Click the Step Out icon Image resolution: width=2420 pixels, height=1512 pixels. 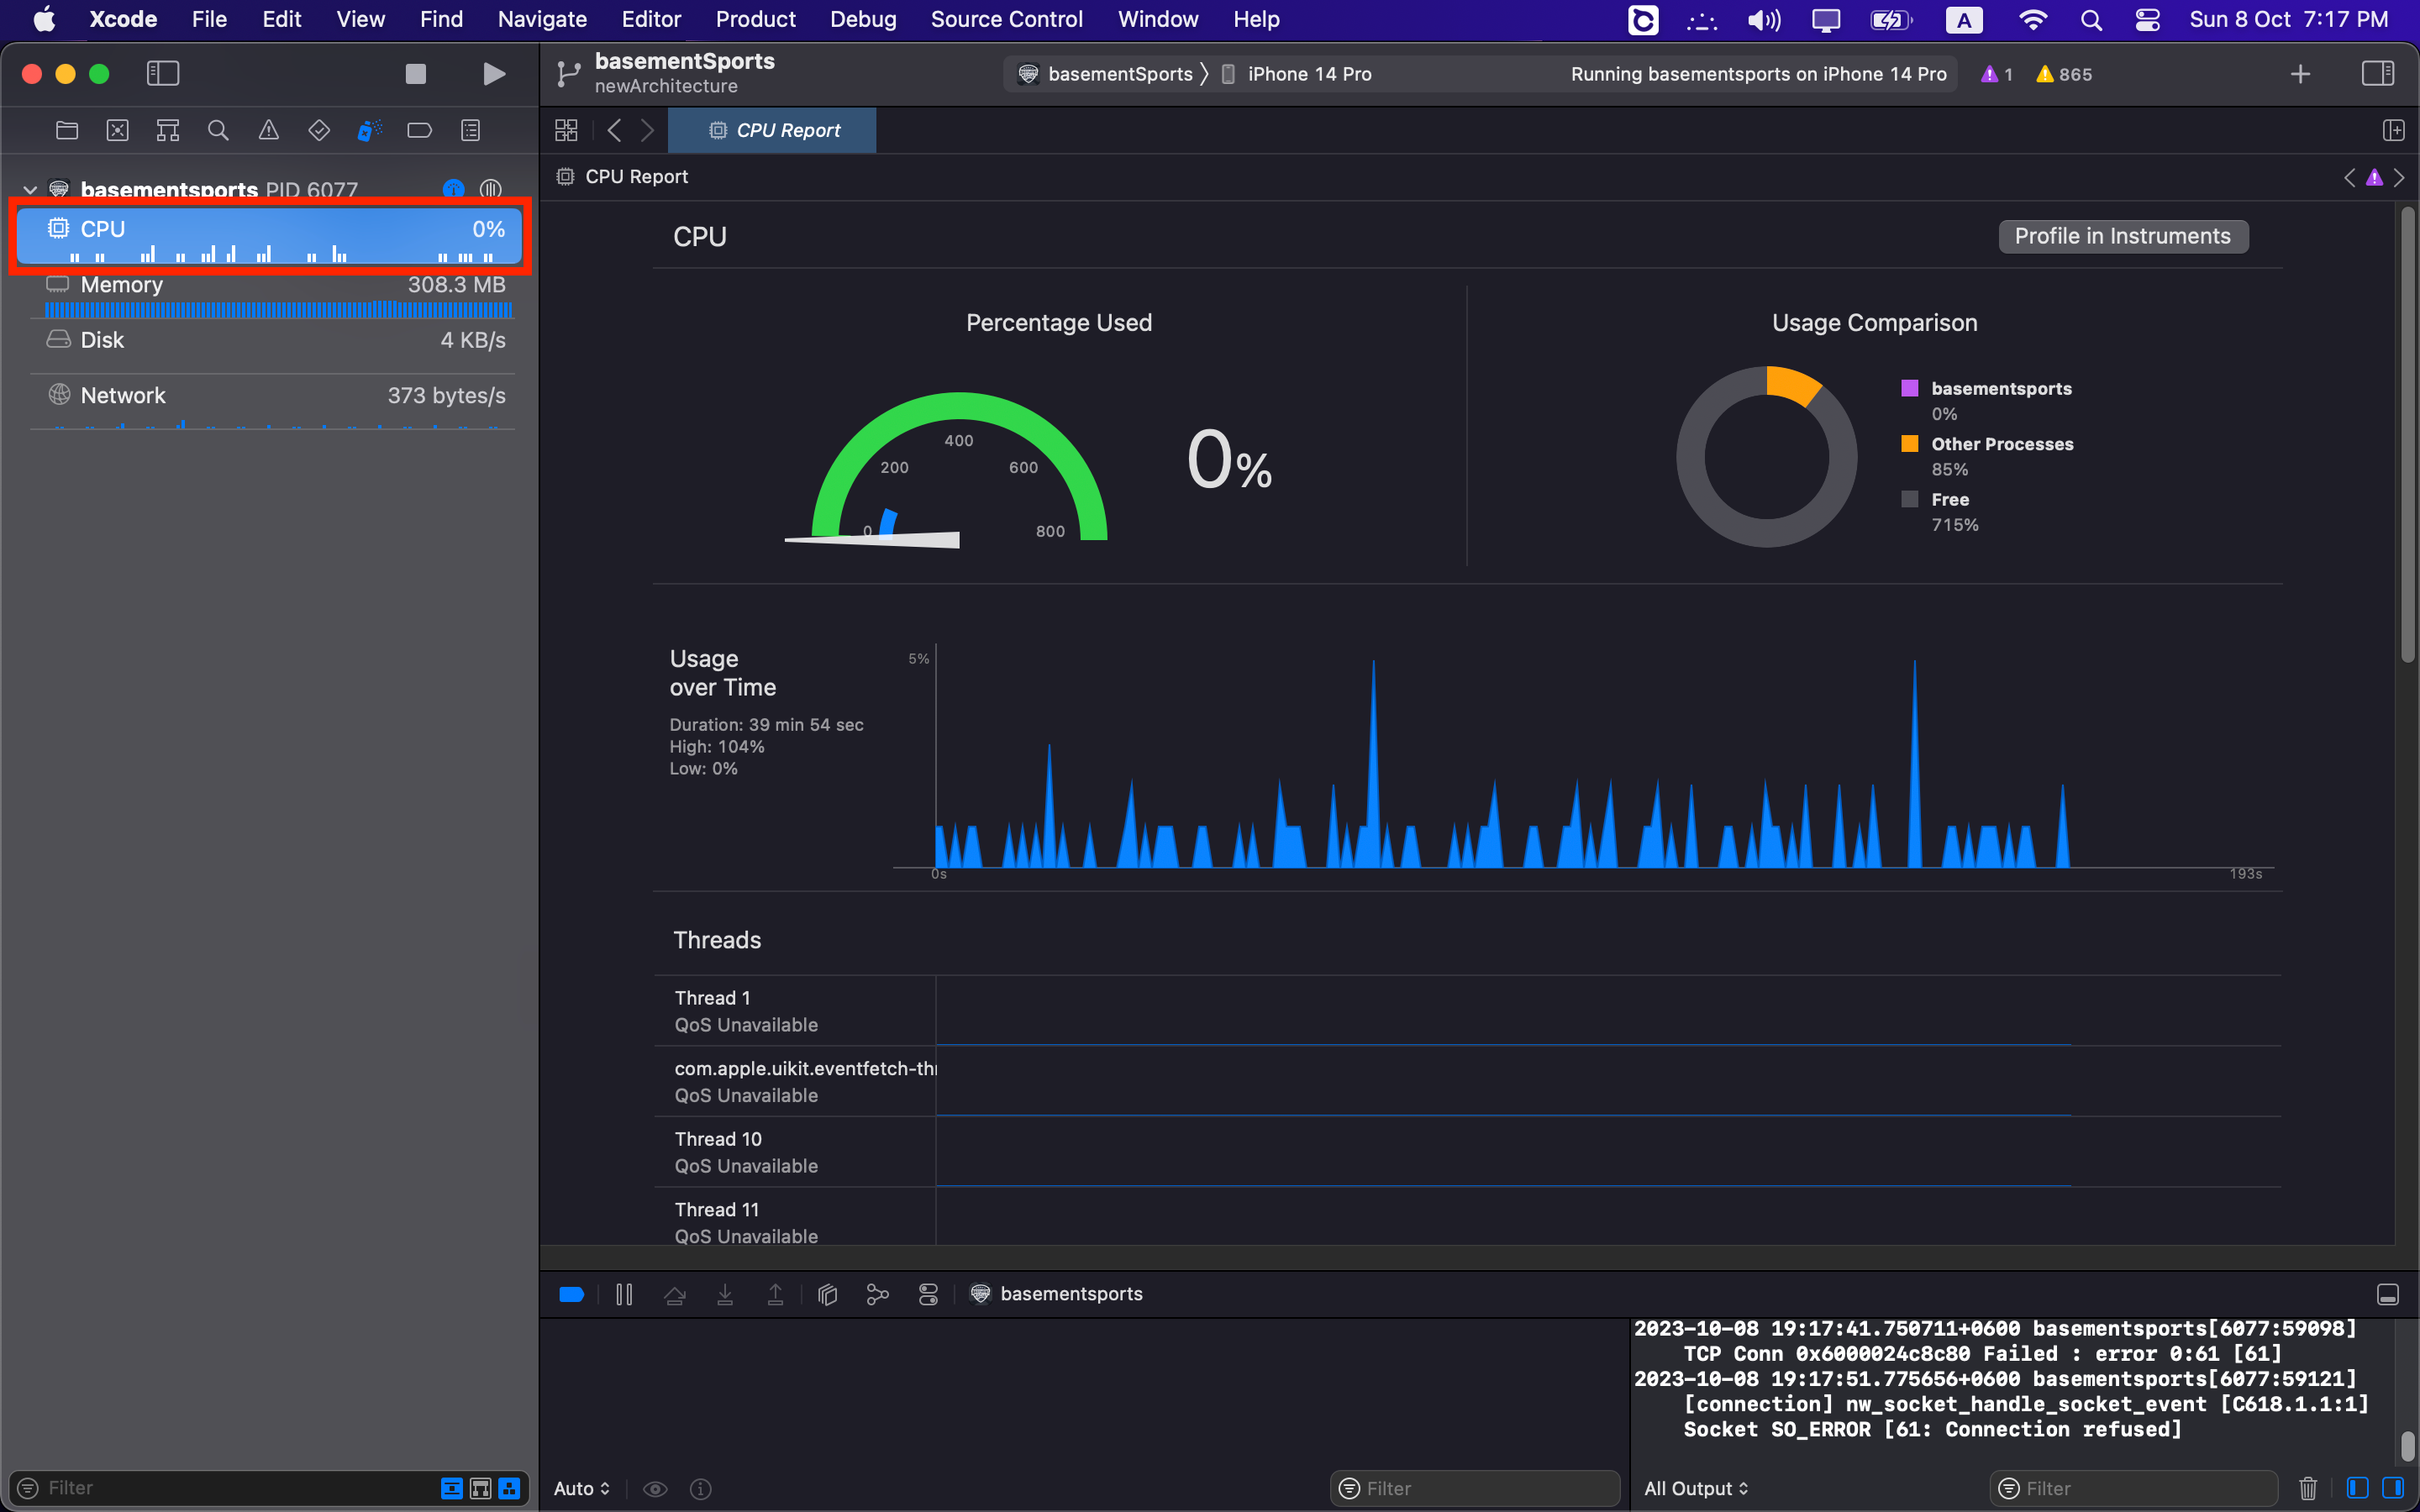coord(775,1294)
